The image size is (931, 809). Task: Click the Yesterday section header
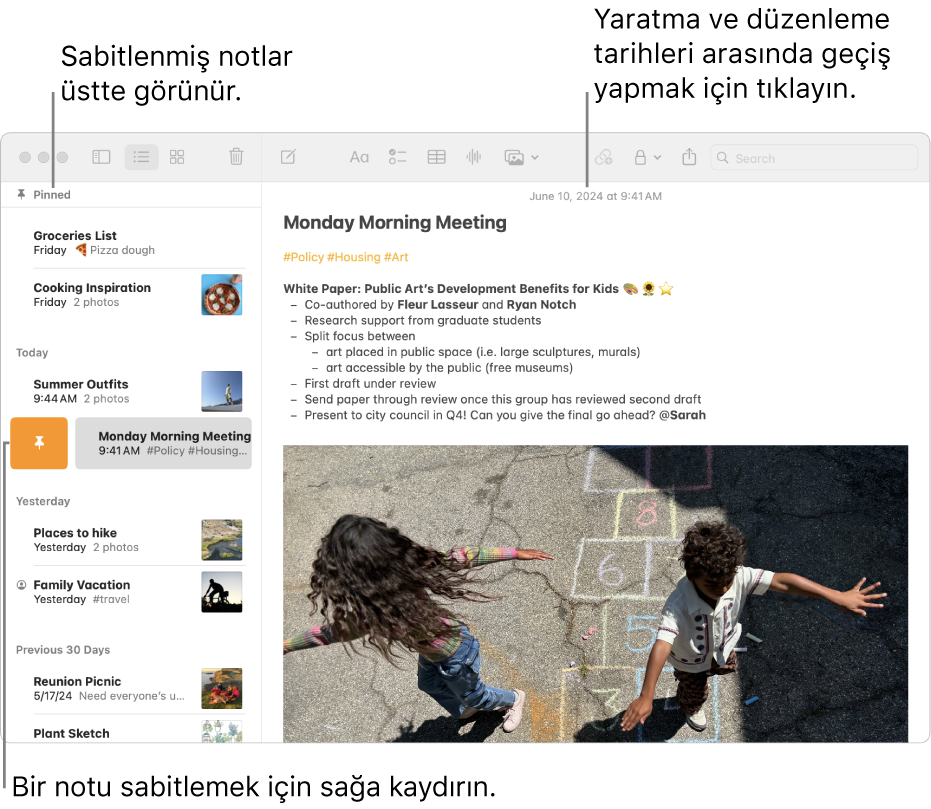click(43, 501)
